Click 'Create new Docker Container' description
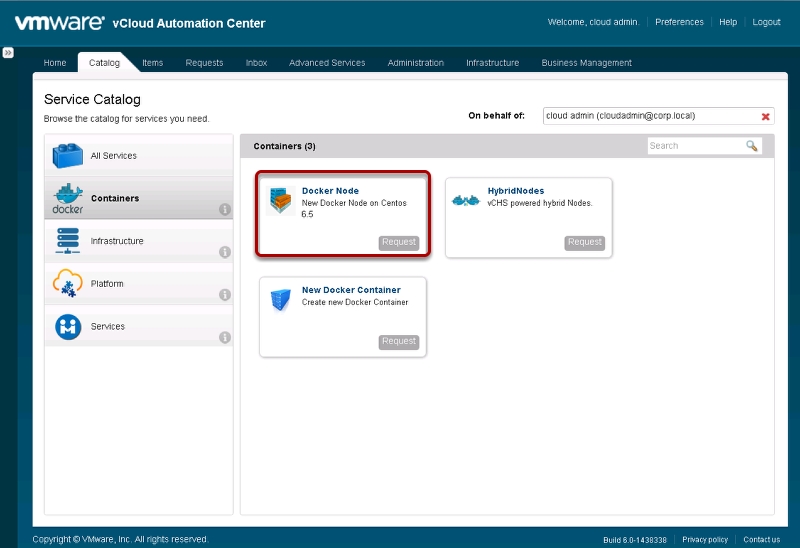 [x=355, y=302]
